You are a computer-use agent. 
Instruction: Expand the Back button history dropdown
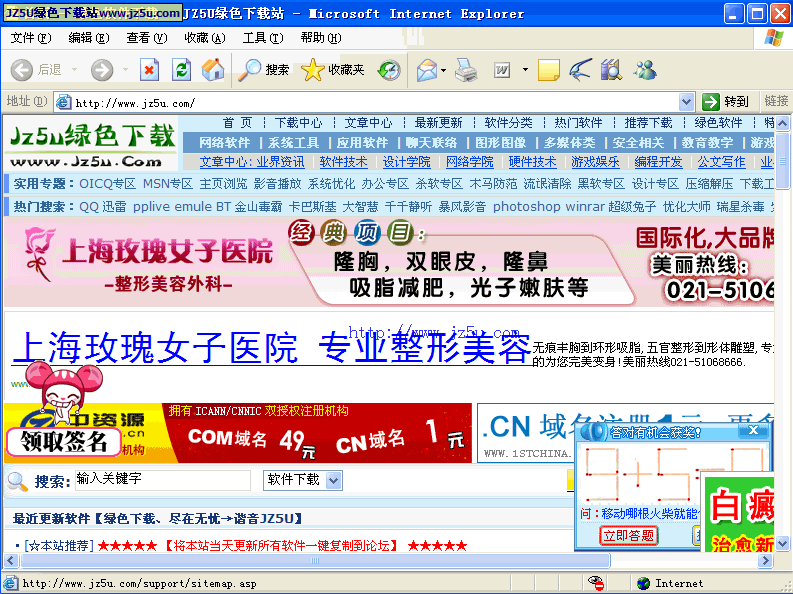coord(74,70)
